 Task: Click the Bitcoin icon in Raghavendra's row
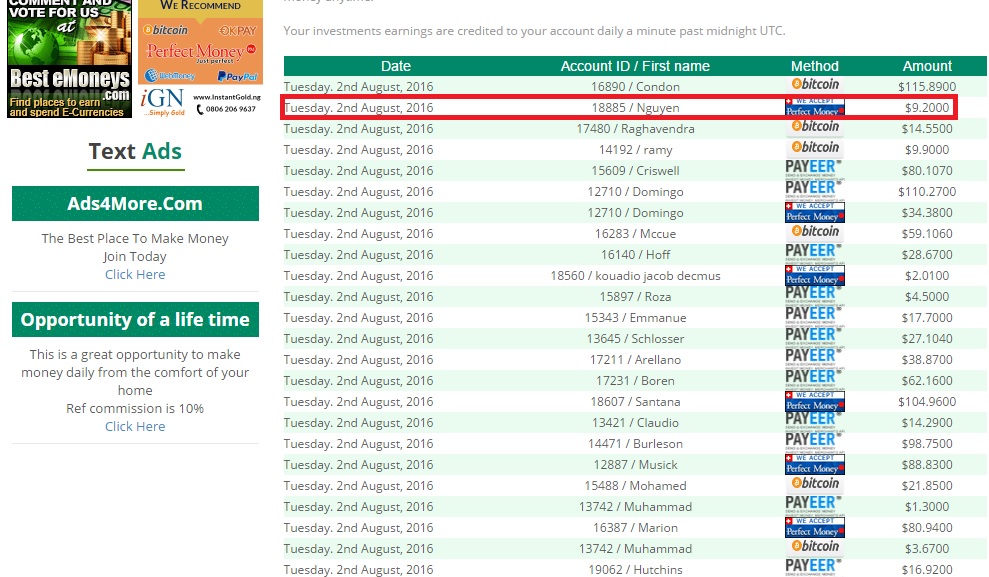pyautogui.click(x=815, y=128)
